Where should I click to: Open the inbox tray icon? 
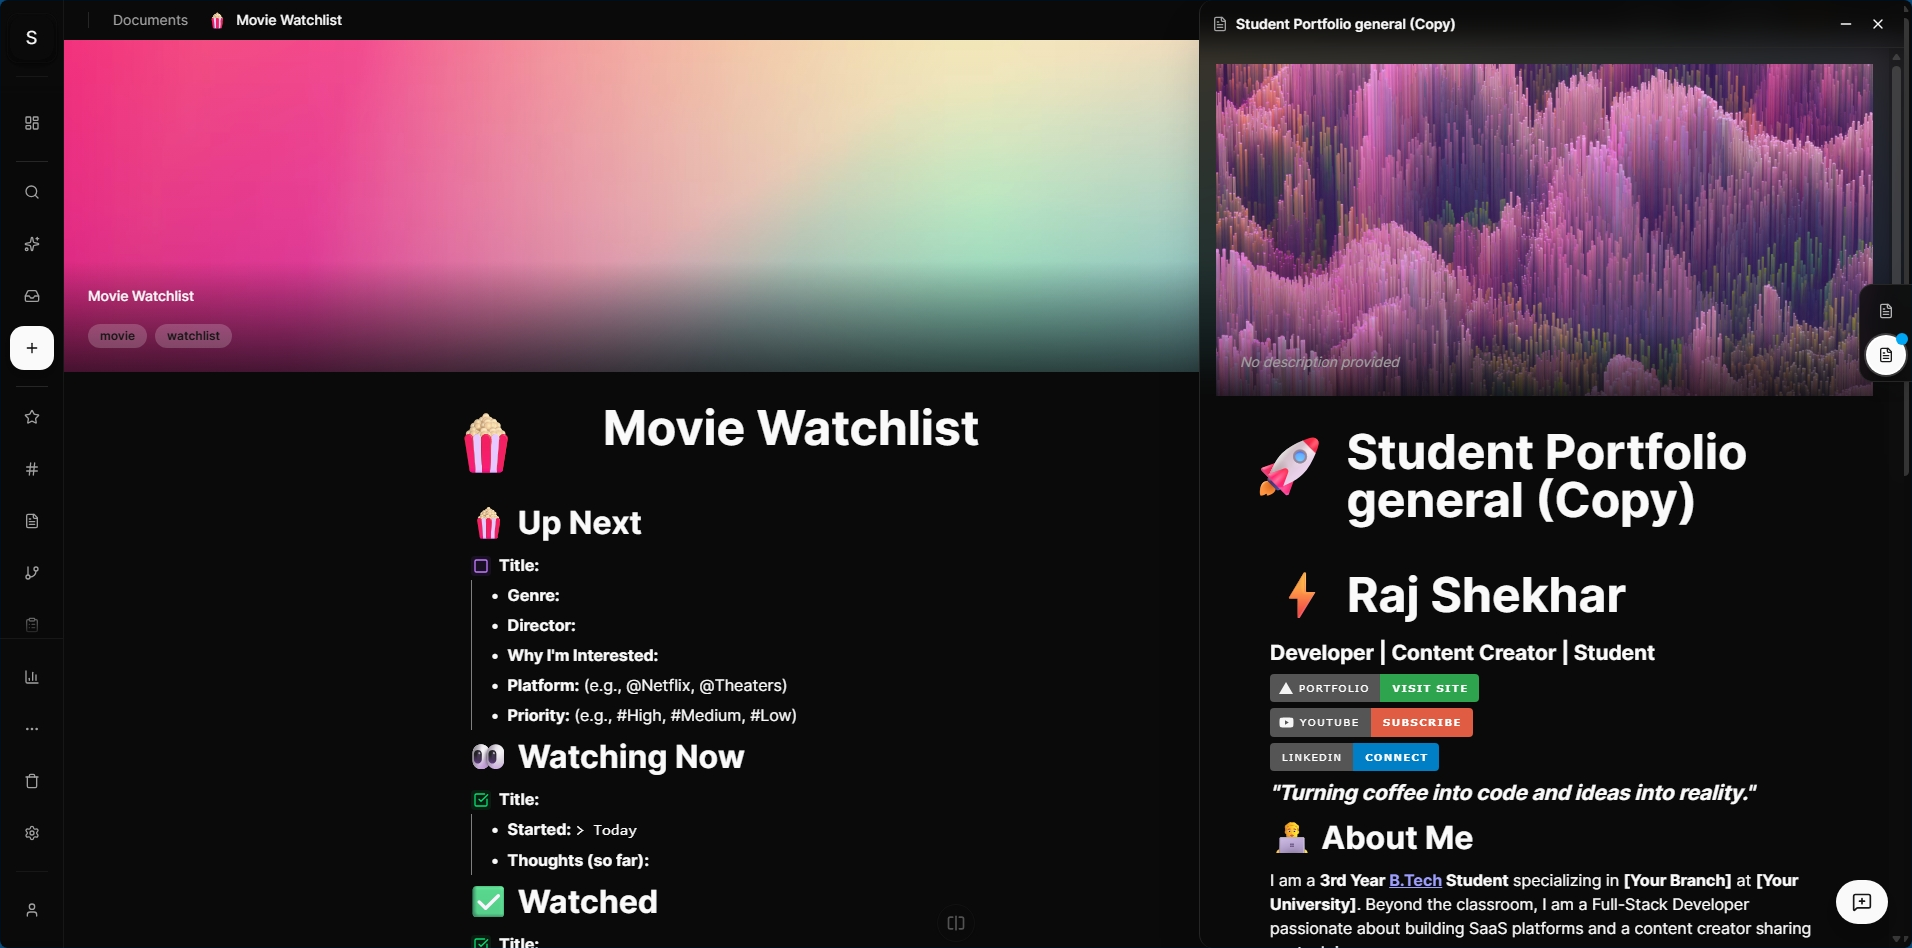tap(32, 296)
